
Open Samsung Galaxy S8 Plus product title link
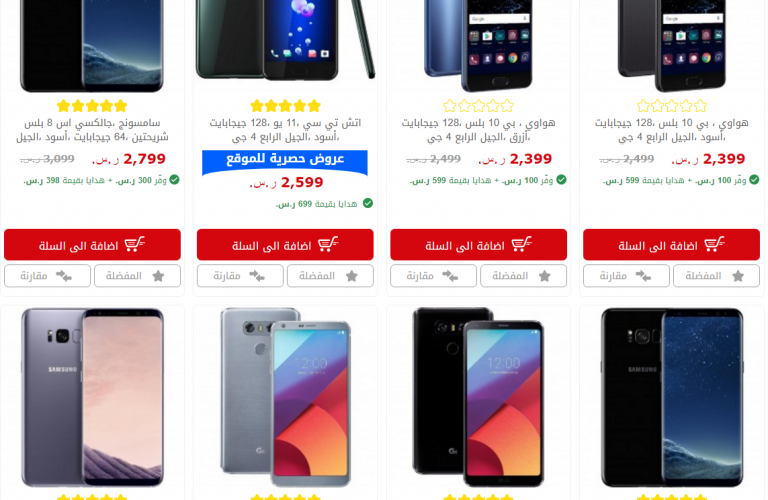[x=92, y=130]
